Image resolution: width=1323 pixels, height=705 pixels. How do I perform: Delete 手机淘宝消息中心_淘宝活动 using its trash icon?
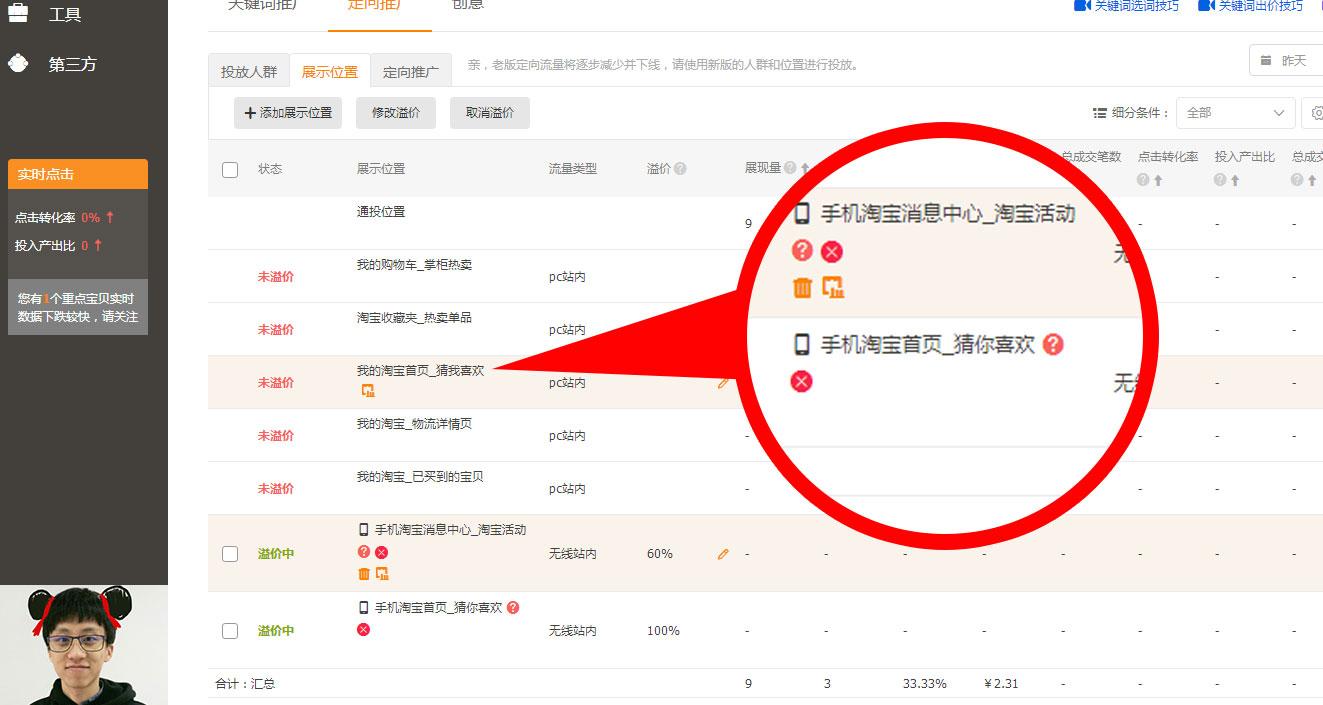coord(362,574)
